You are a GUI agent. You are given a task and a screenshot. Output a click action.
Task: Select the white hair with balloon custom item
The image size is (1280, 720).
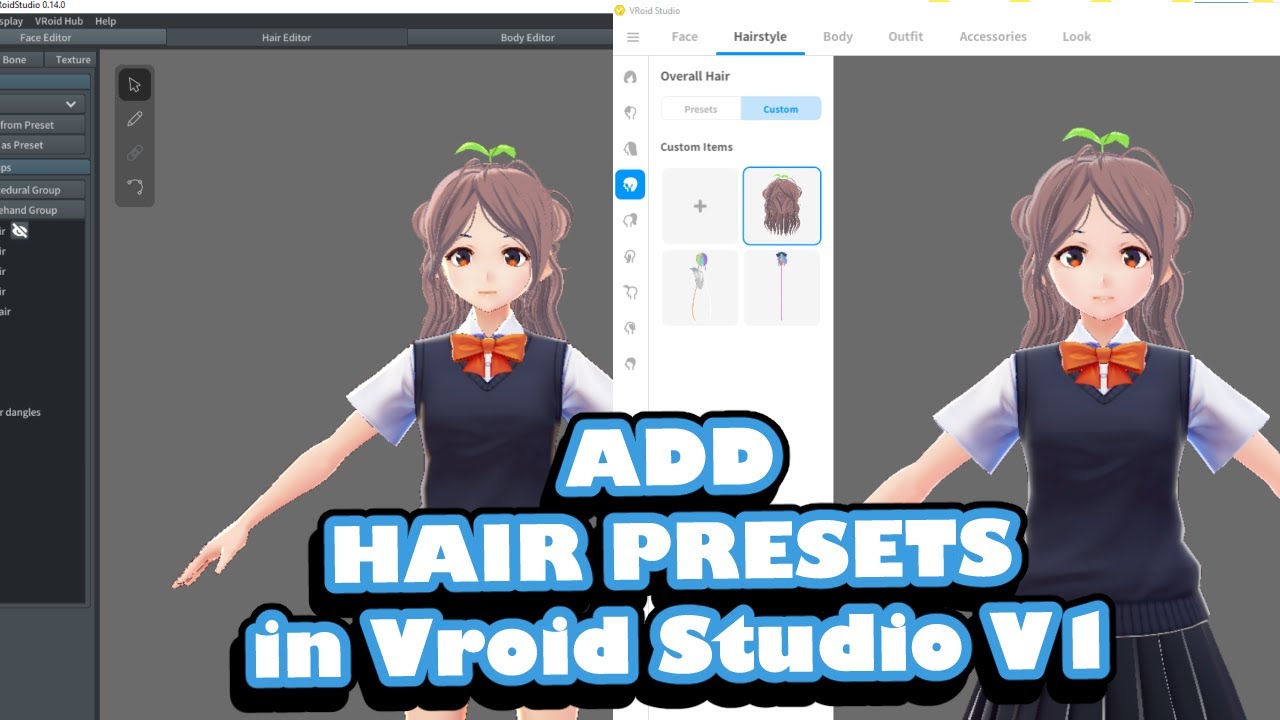tap(700, 288)
